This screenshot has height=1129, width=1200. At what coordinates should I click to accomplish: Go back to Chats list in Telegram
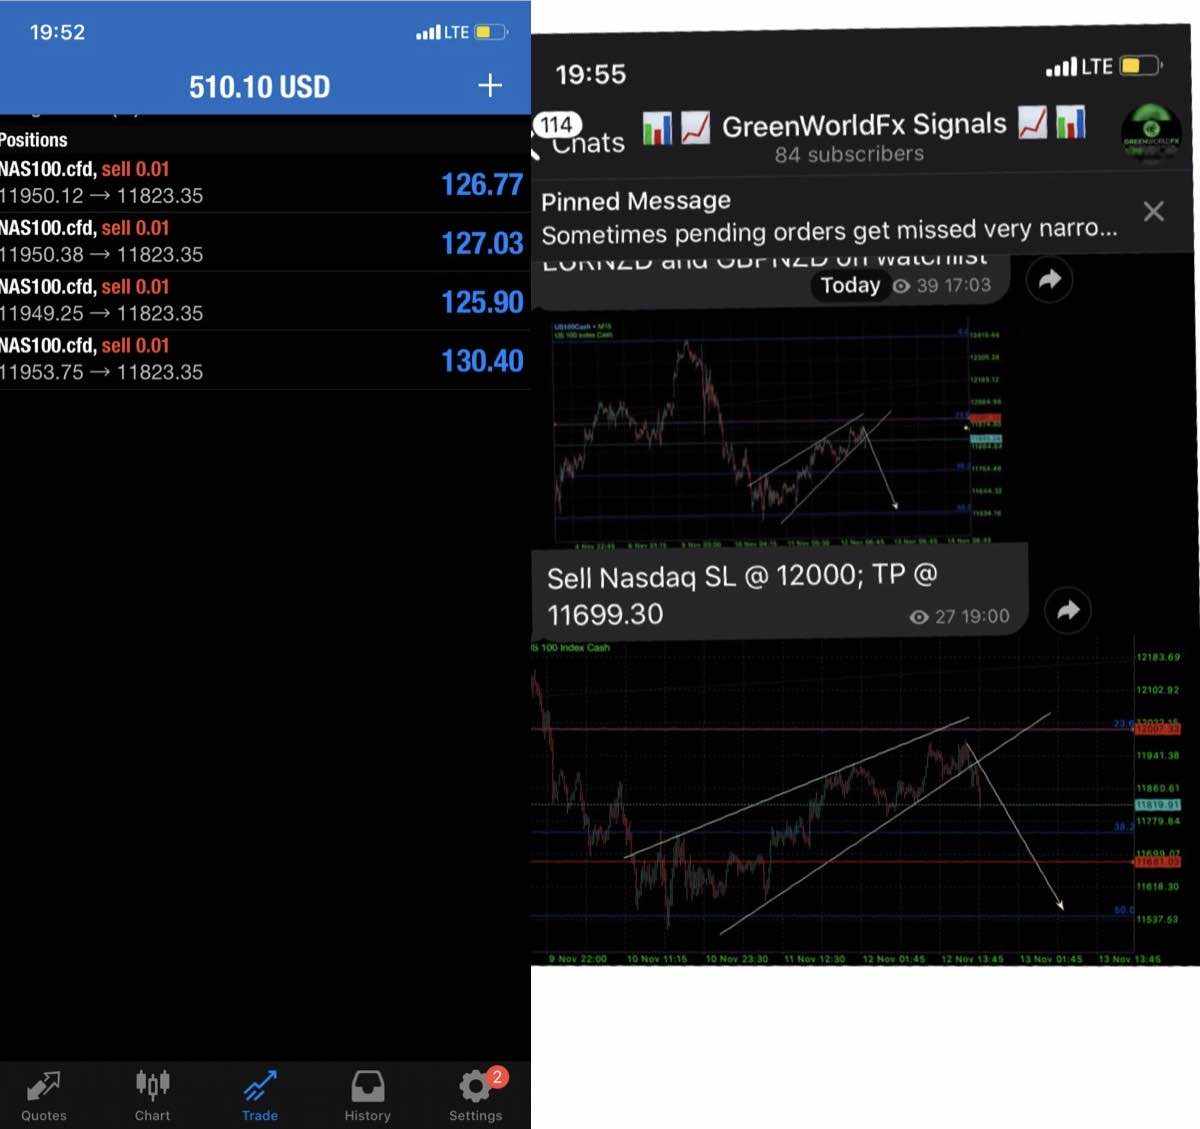[588, 144]
